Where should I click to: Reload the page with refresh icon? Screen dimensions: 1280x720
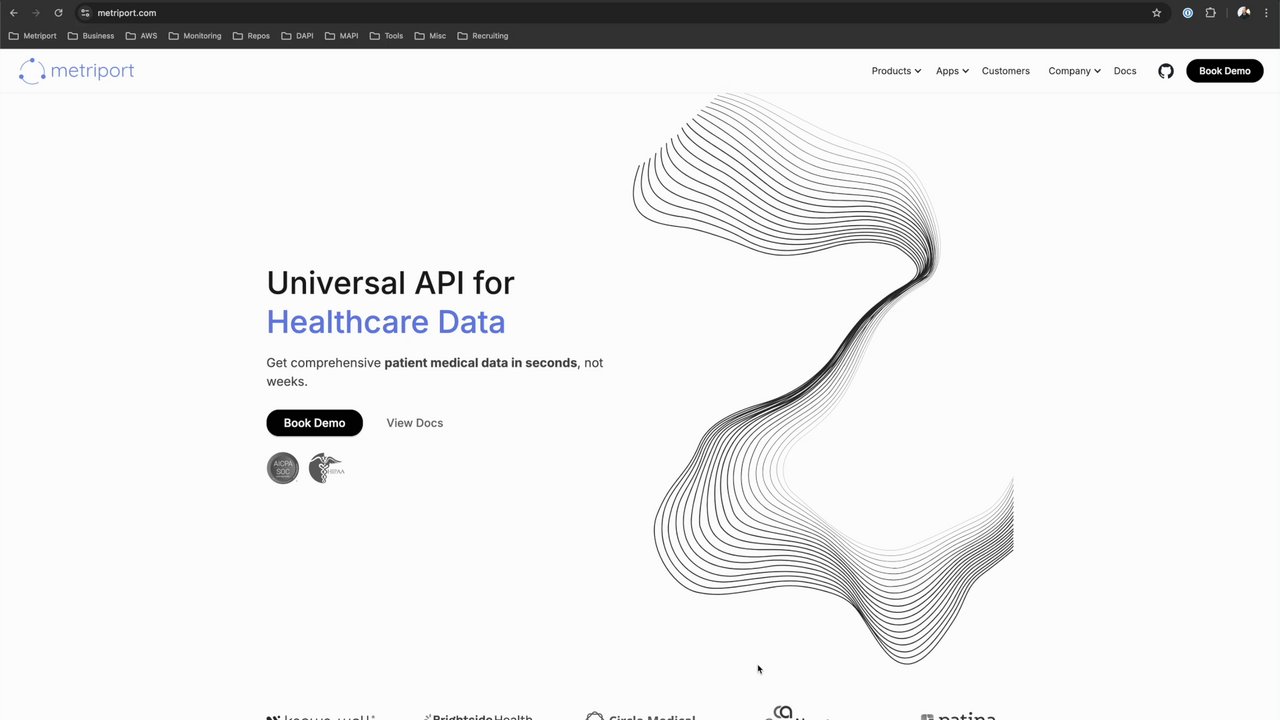58,13
